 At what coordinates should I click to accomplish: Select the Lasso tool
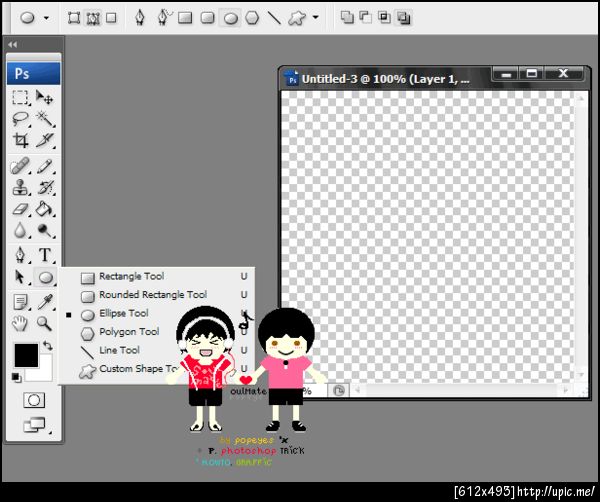pyautogui.click(x=20, y=119)
